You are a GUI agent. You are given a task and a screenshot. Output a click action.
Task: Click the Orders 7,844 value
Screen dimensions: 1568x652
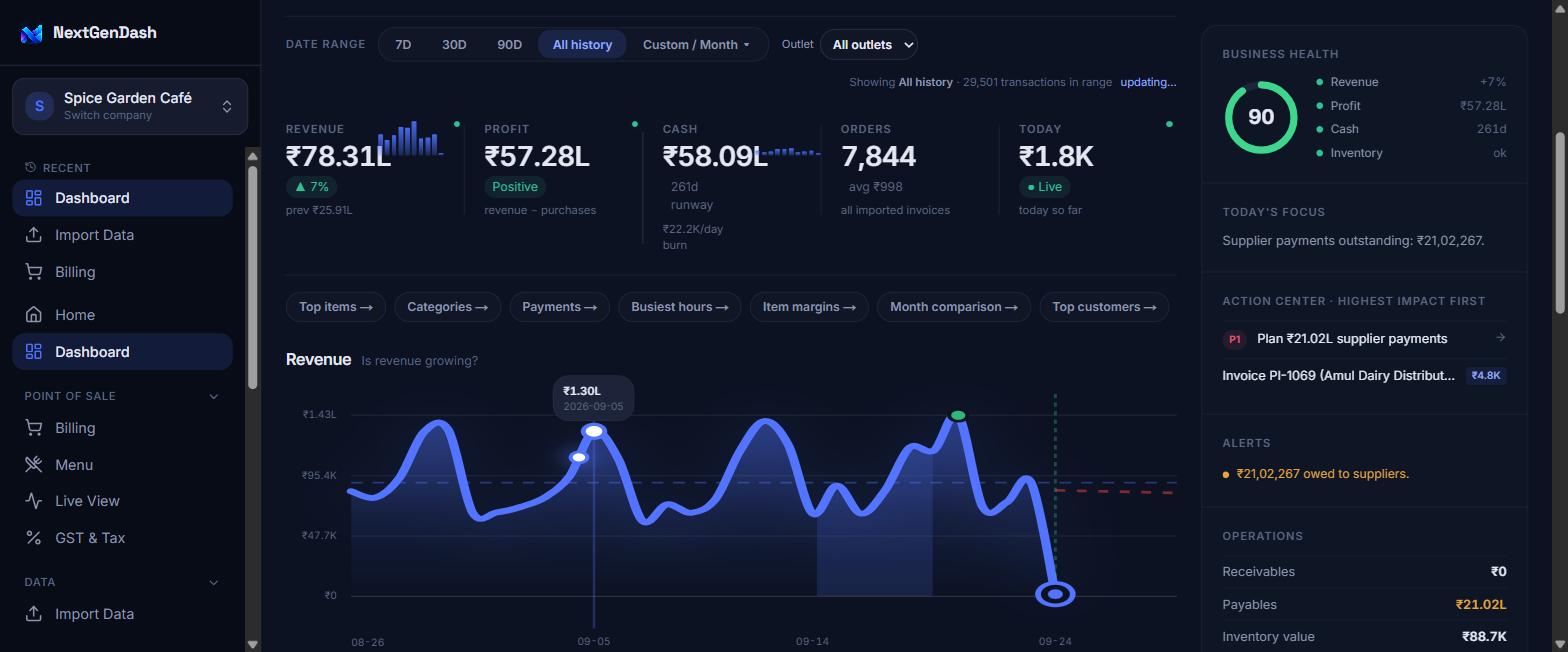click(x=878, y=156)
